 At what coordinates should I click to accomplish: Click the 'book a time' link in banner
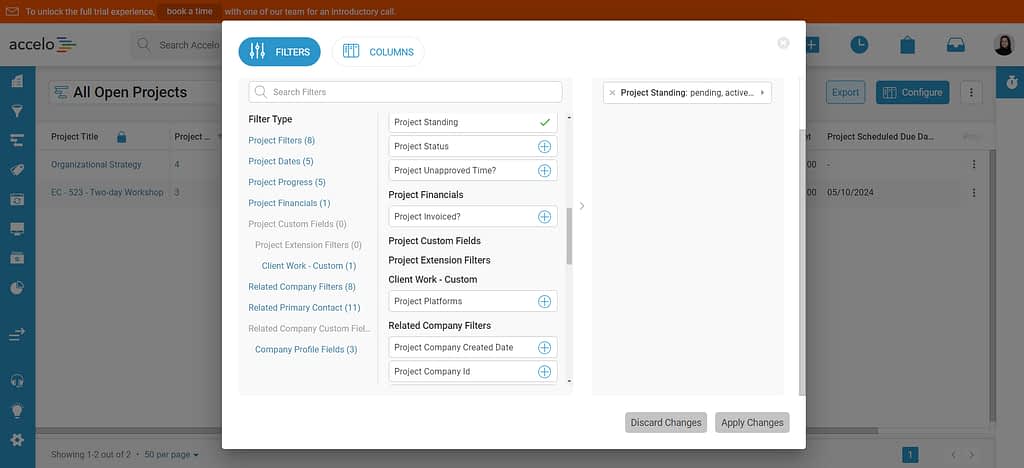189,12
